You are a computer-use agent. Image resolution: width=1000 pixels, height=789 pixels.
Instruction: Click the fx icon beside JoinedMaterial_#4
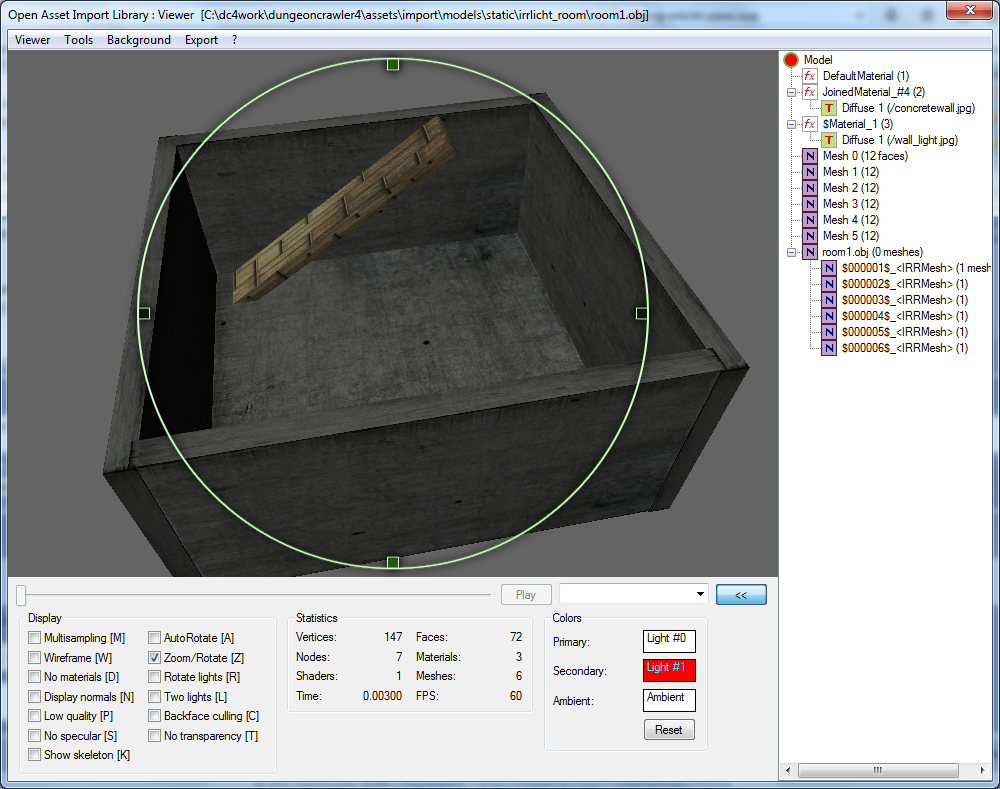click(810, 92)
